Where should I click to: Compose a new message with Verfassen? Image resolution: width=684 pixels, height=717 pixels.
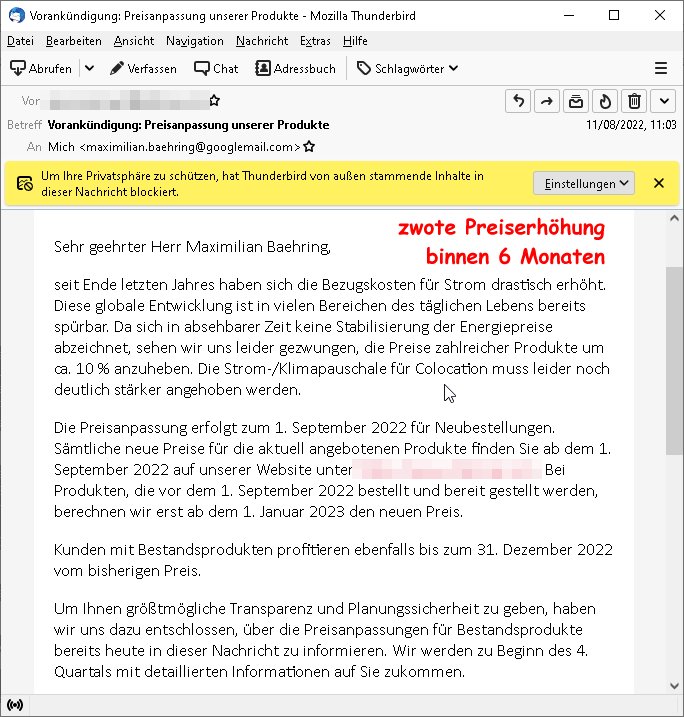143,68
